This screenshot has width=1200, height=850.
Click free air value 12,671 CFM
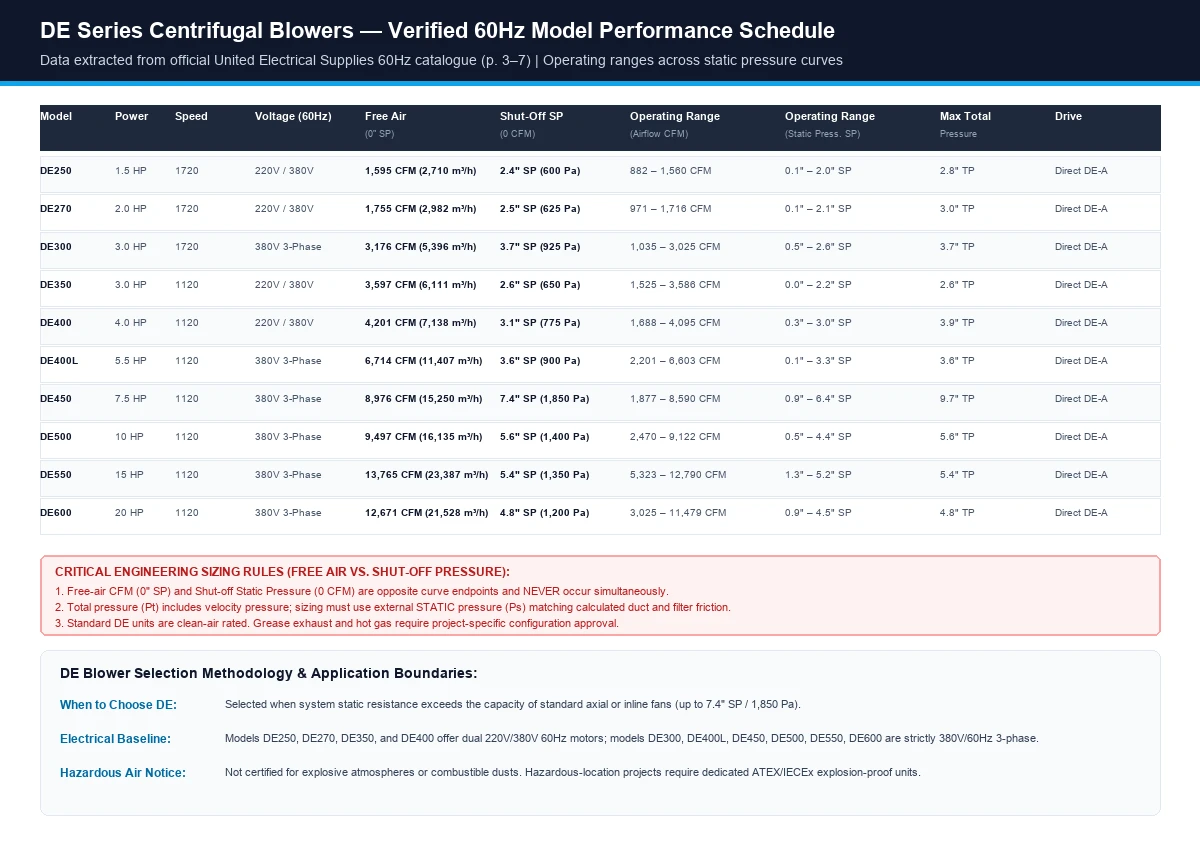pyautogui.click(x=426, y=513)
